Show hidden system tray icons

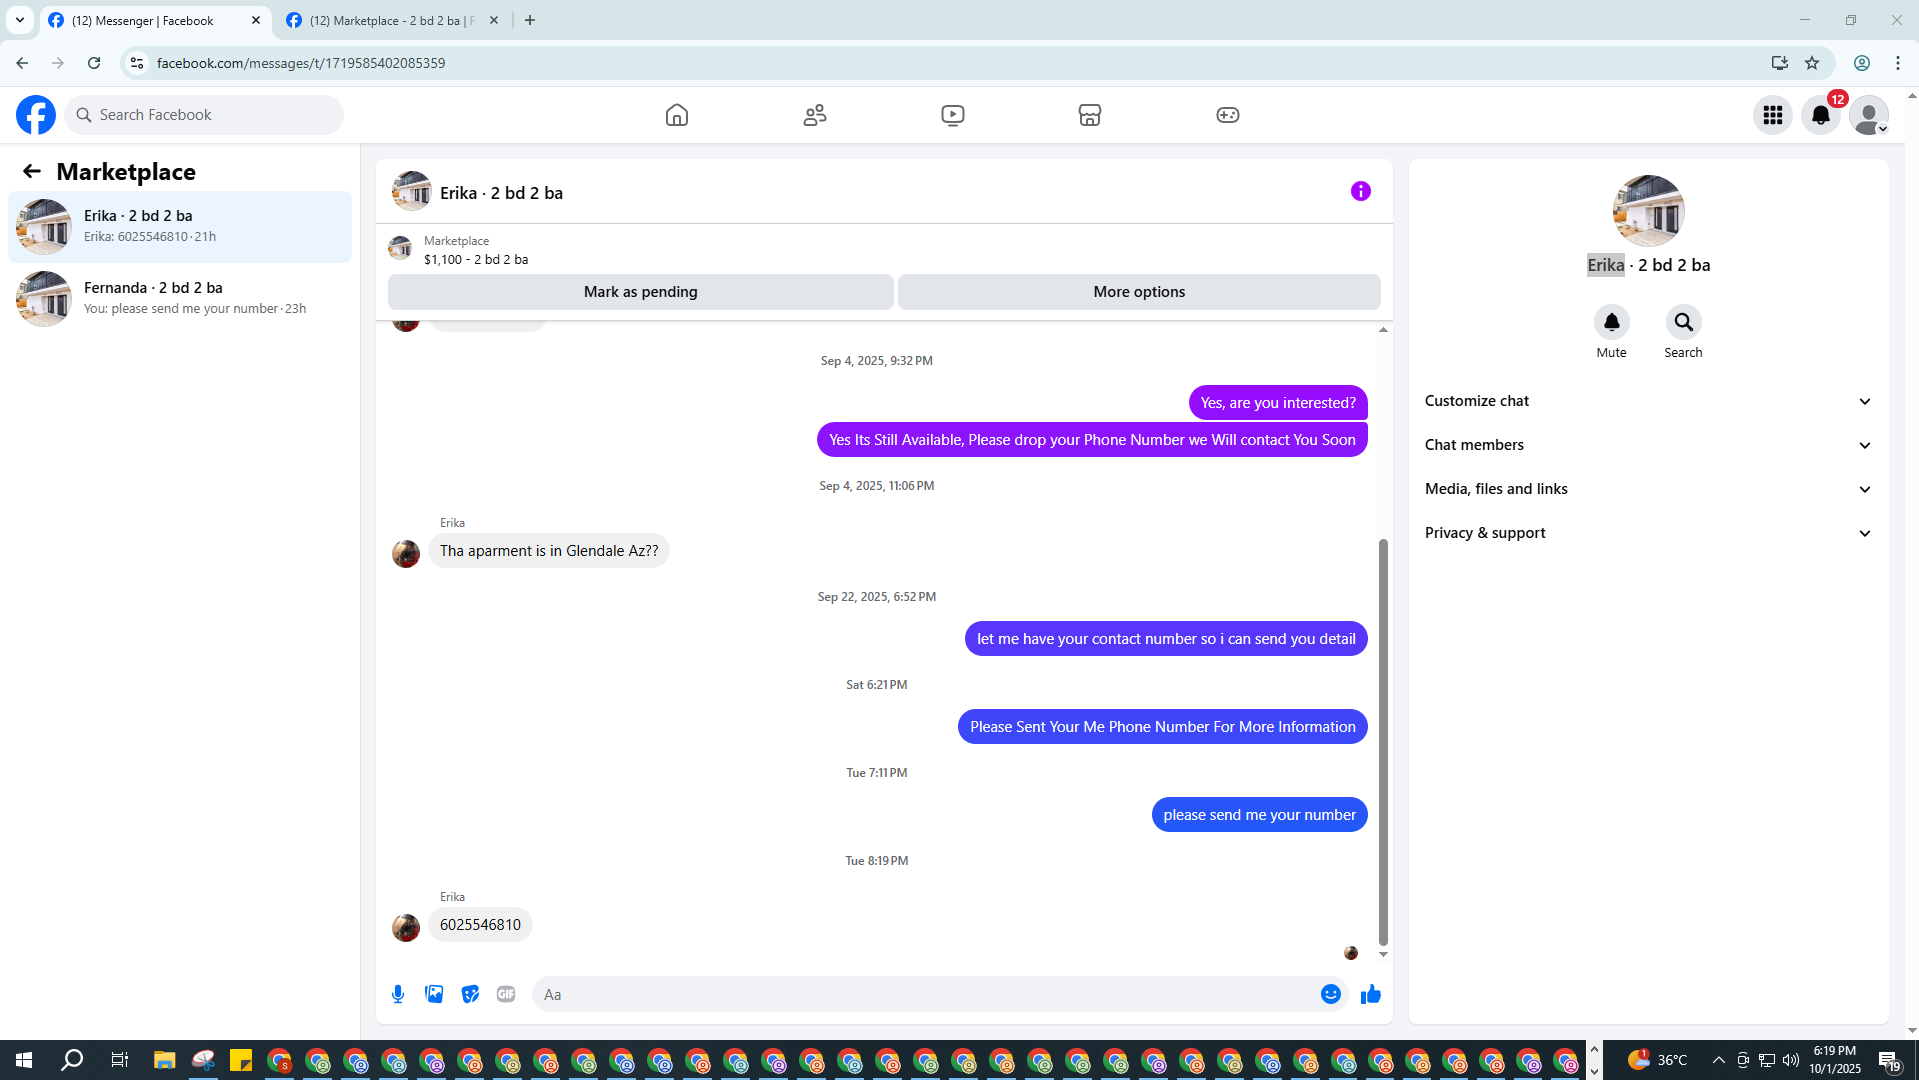coord(1719,1060)
